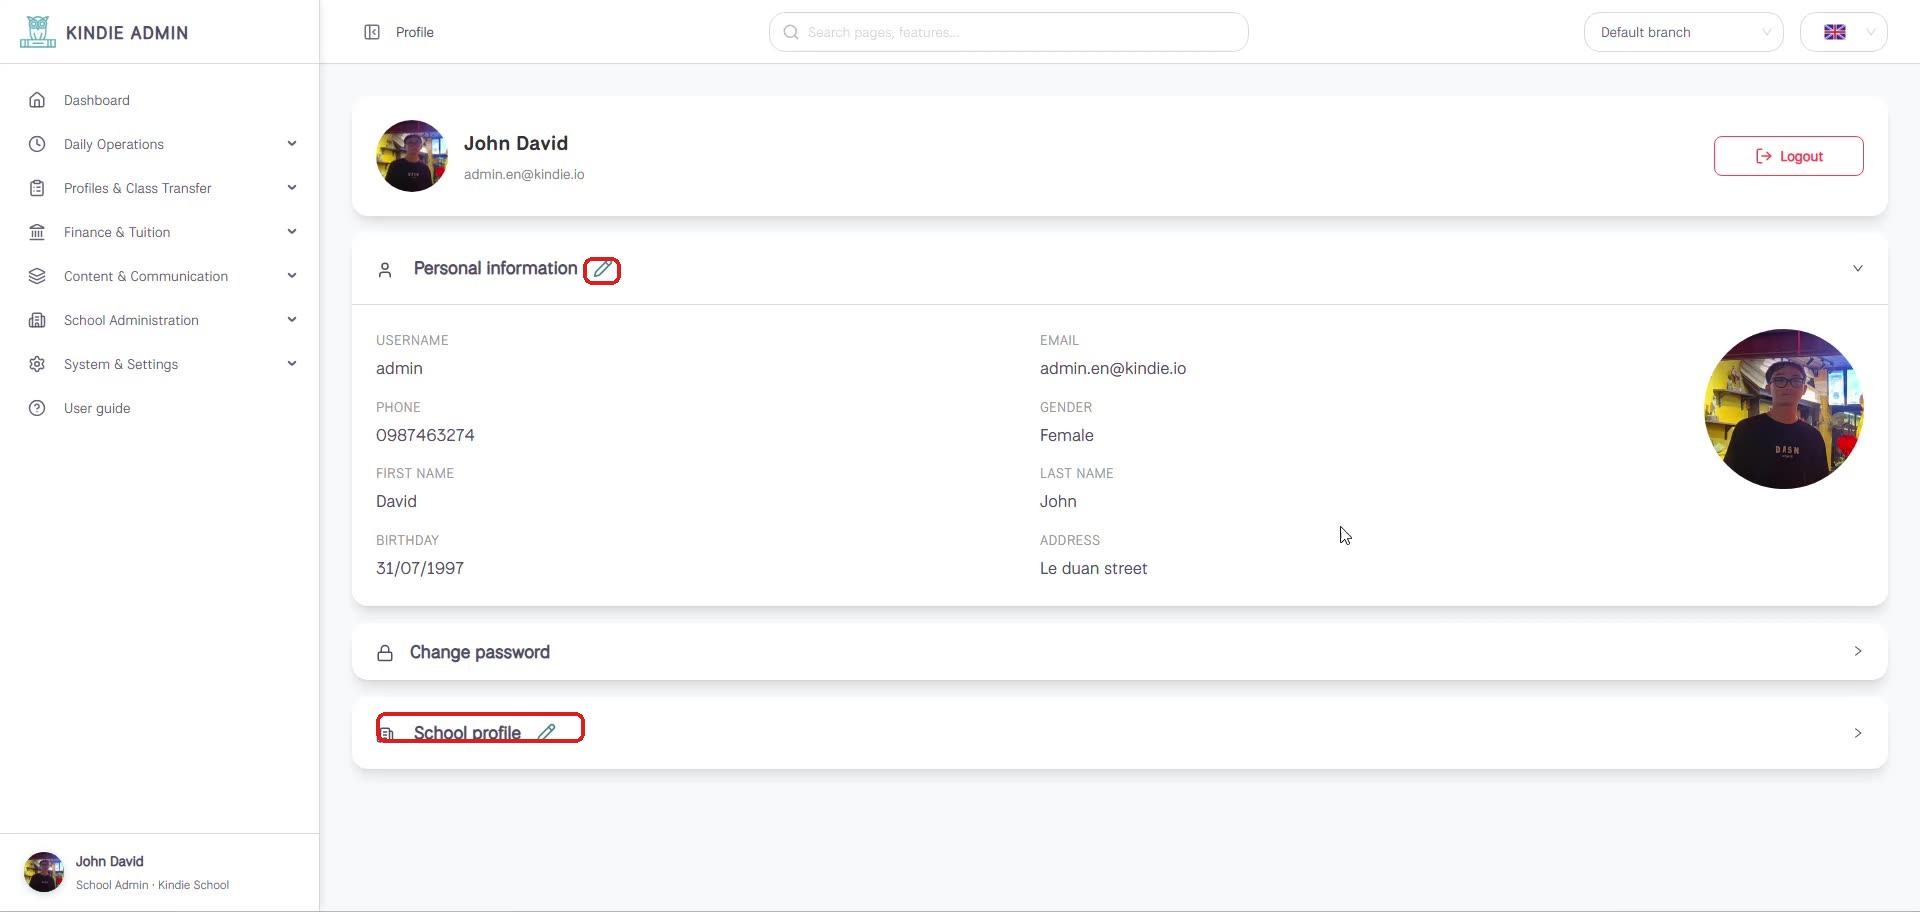Open the Default branch dropdown
The width and height of the screenshot is (1920, 912).
[x=1683, y=32]
